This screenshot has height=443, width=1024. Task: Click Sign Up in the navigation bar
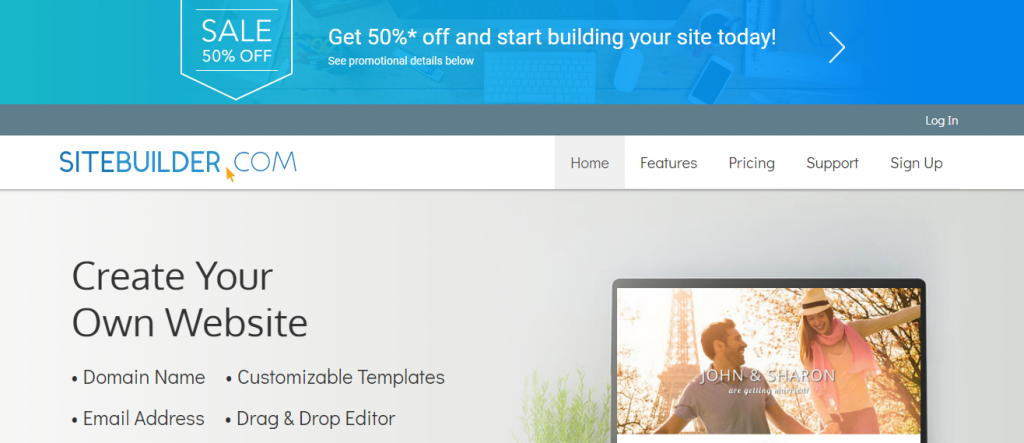click(x=916, y=163)
